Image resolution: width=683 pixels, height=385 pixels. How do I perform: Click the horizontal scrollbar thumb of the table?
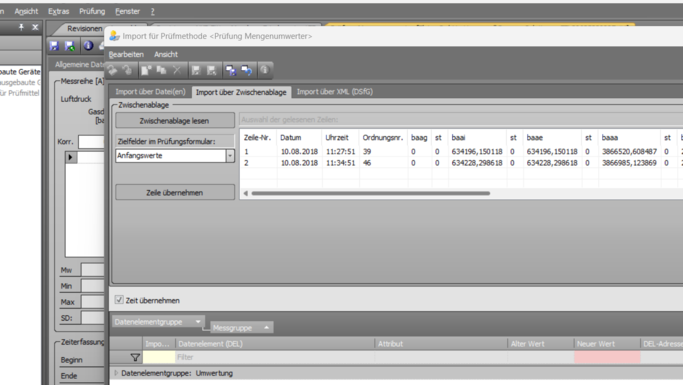[371, 193]
